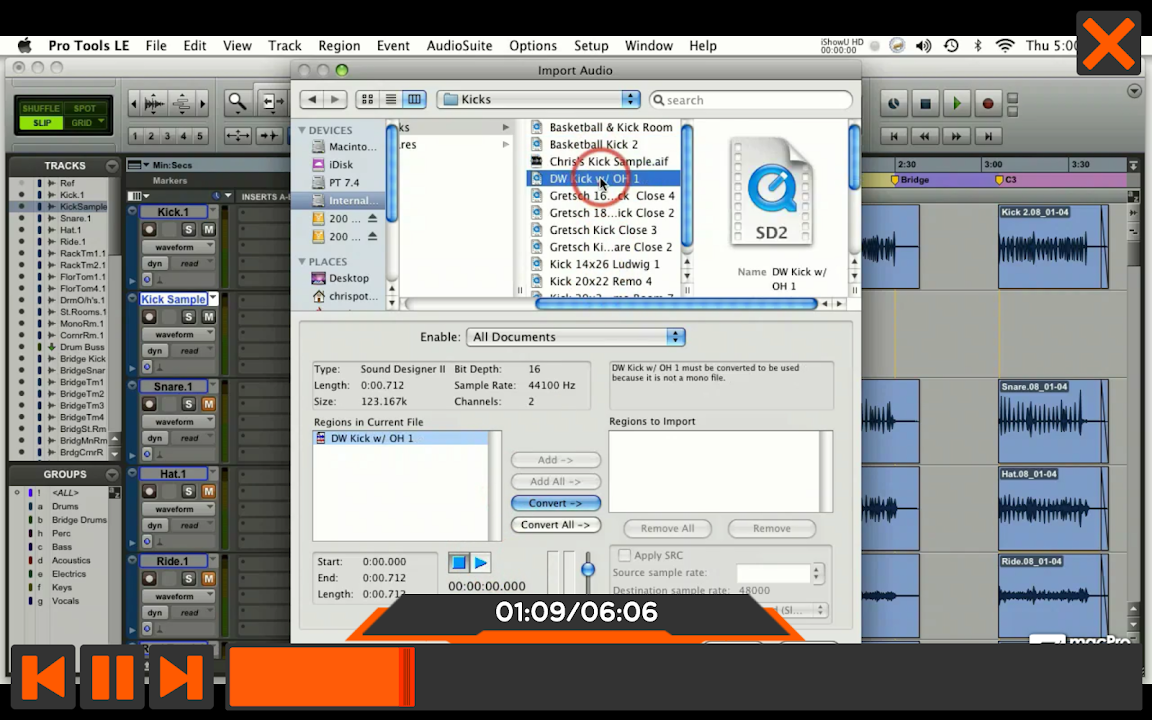1152x720 pixels.
Task: Stop the audio preview in Import dialog
Action: 458,563
